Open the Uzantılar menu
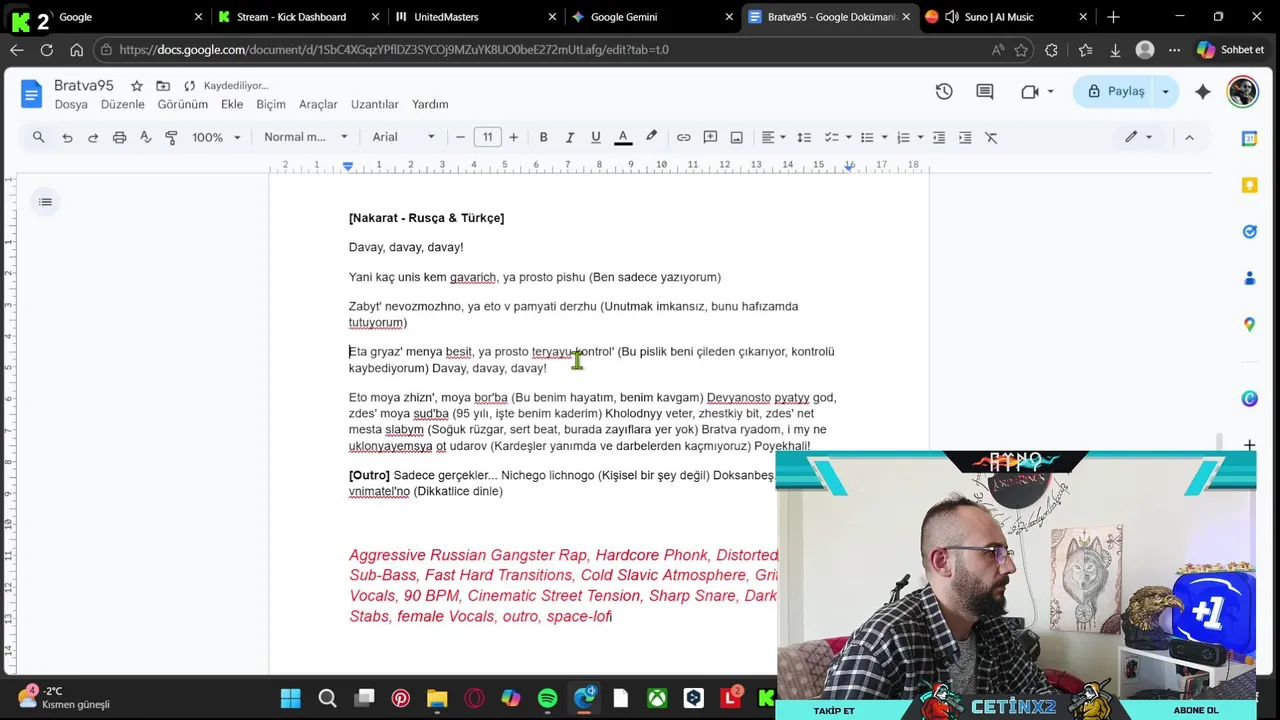This screenshot has height=720, width=1280. (375, 104)
